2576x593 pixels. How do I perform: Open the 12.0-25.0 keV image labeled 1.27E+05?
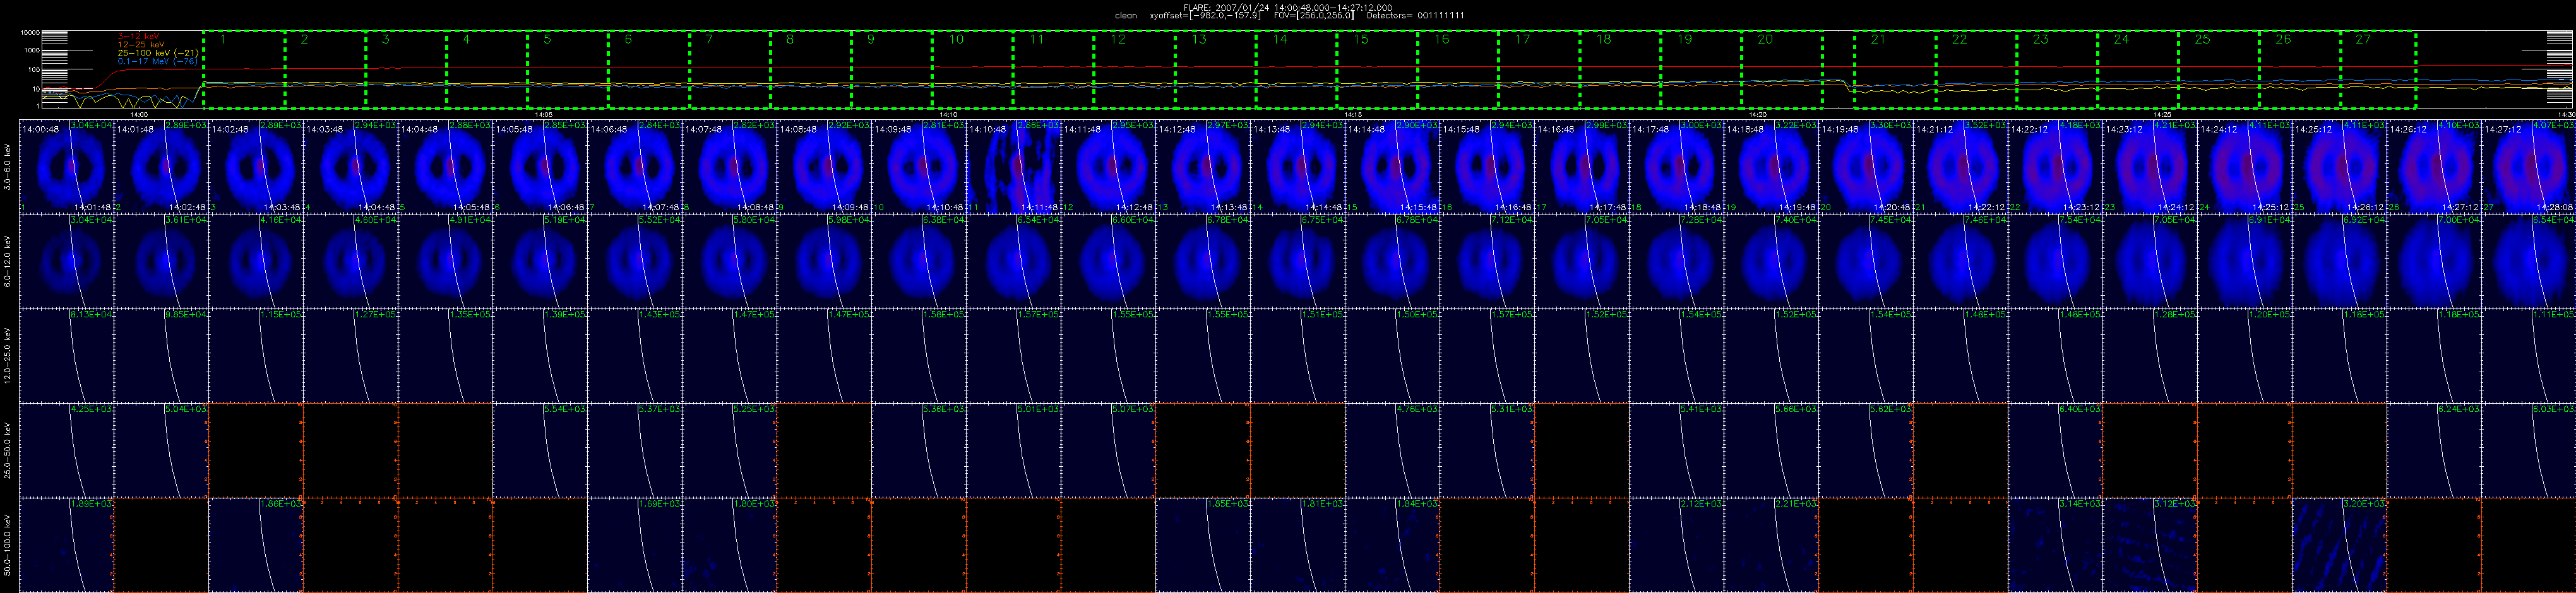pos(350,355)
